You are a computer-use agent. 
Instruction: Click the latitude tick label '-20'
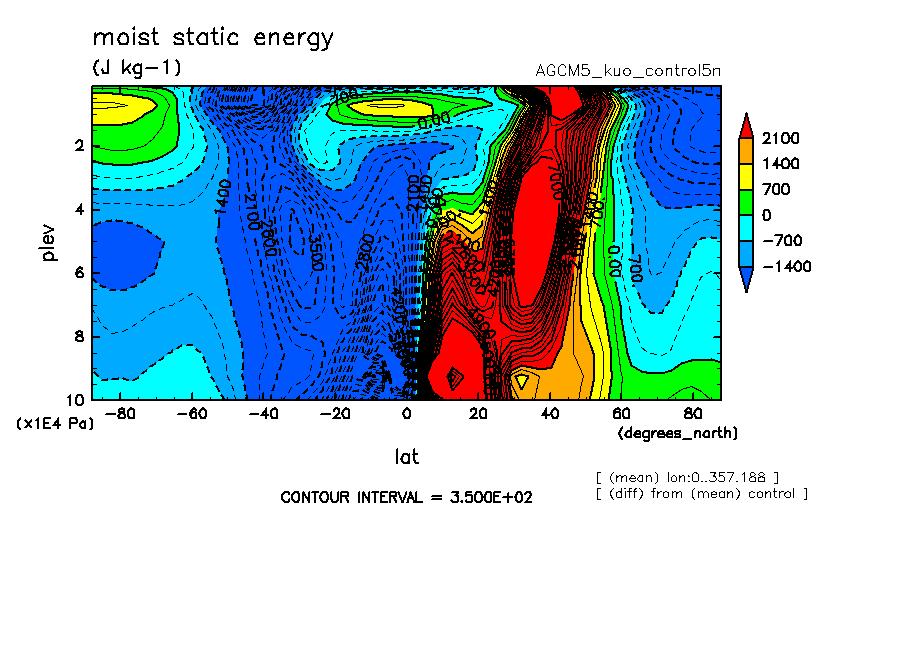pos(334,414)
